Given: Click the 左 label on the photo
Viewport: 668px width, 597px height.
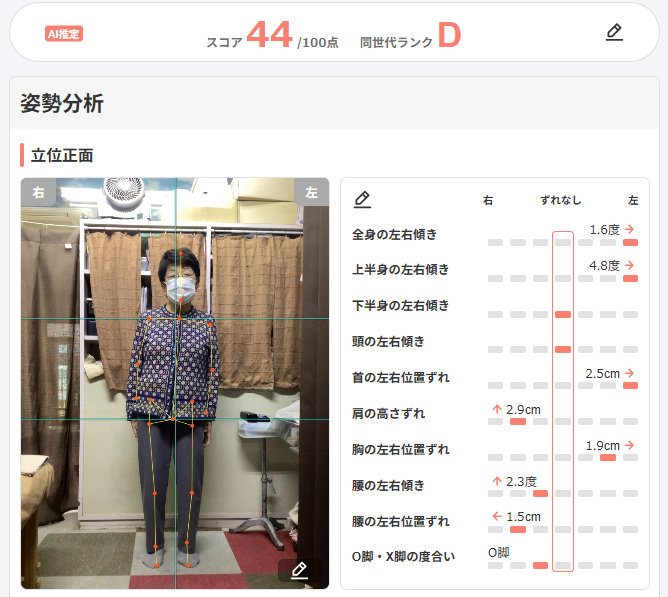Looking at the screenshot, I should click(311, 192).
